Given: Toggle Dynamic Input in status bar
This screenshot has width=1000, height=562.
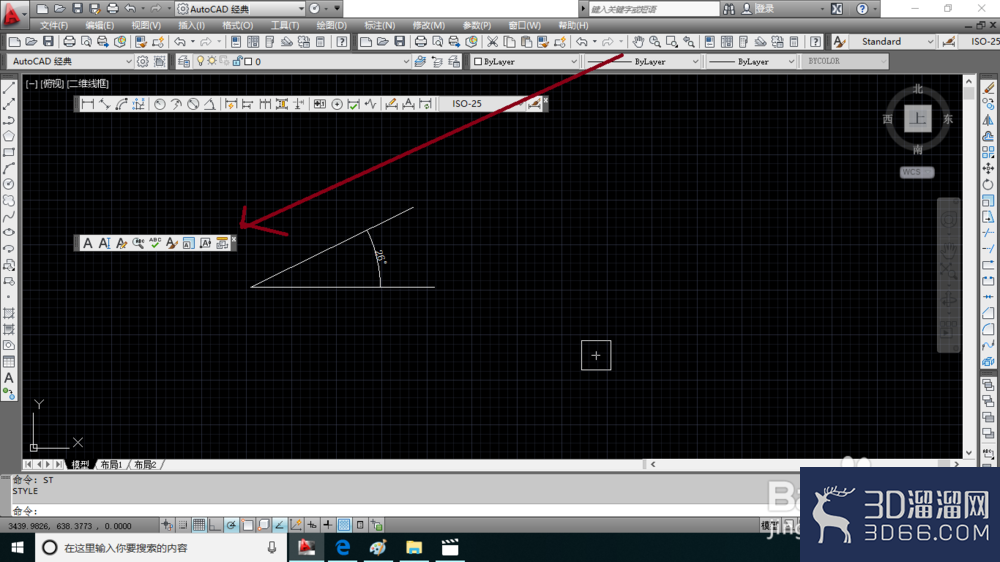Looking at the screenshot, I should click(x=312, y=526).
